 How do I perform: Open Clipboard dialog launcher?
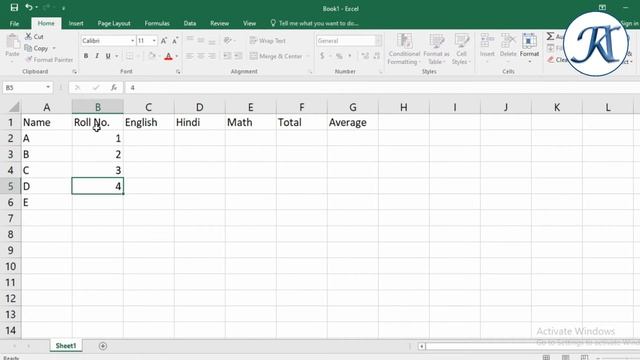coord(74,72)
